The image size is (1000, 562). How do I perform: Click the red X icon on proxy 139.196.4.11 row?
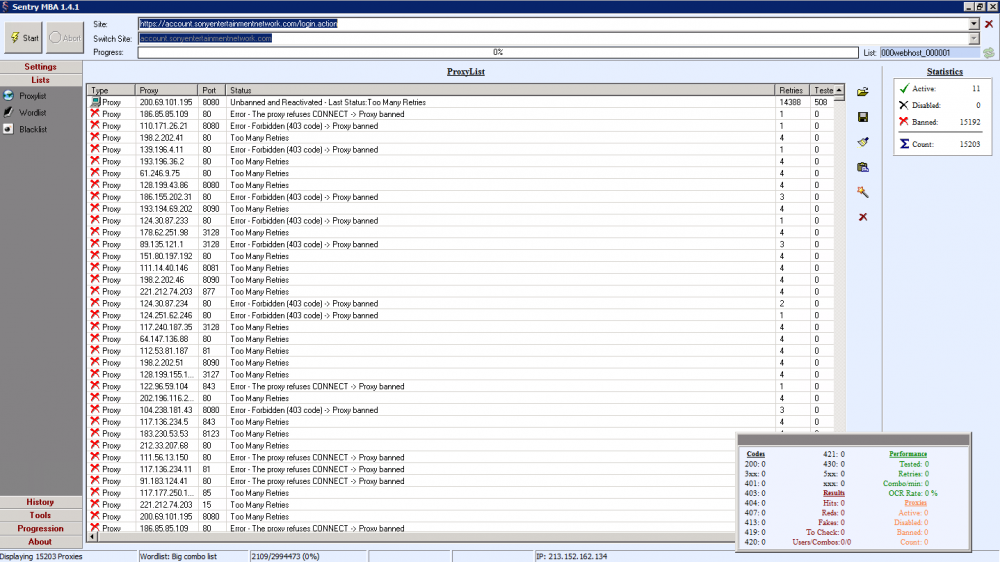[95, 149]
